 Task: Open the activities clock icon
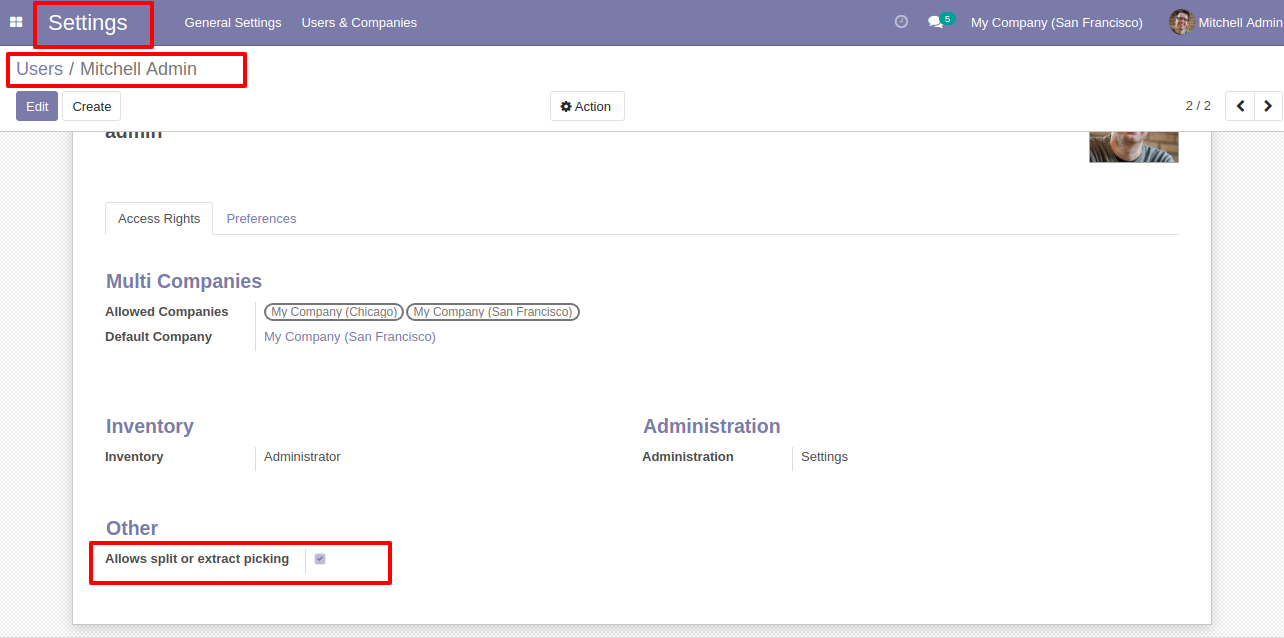(x=901, y=21)
